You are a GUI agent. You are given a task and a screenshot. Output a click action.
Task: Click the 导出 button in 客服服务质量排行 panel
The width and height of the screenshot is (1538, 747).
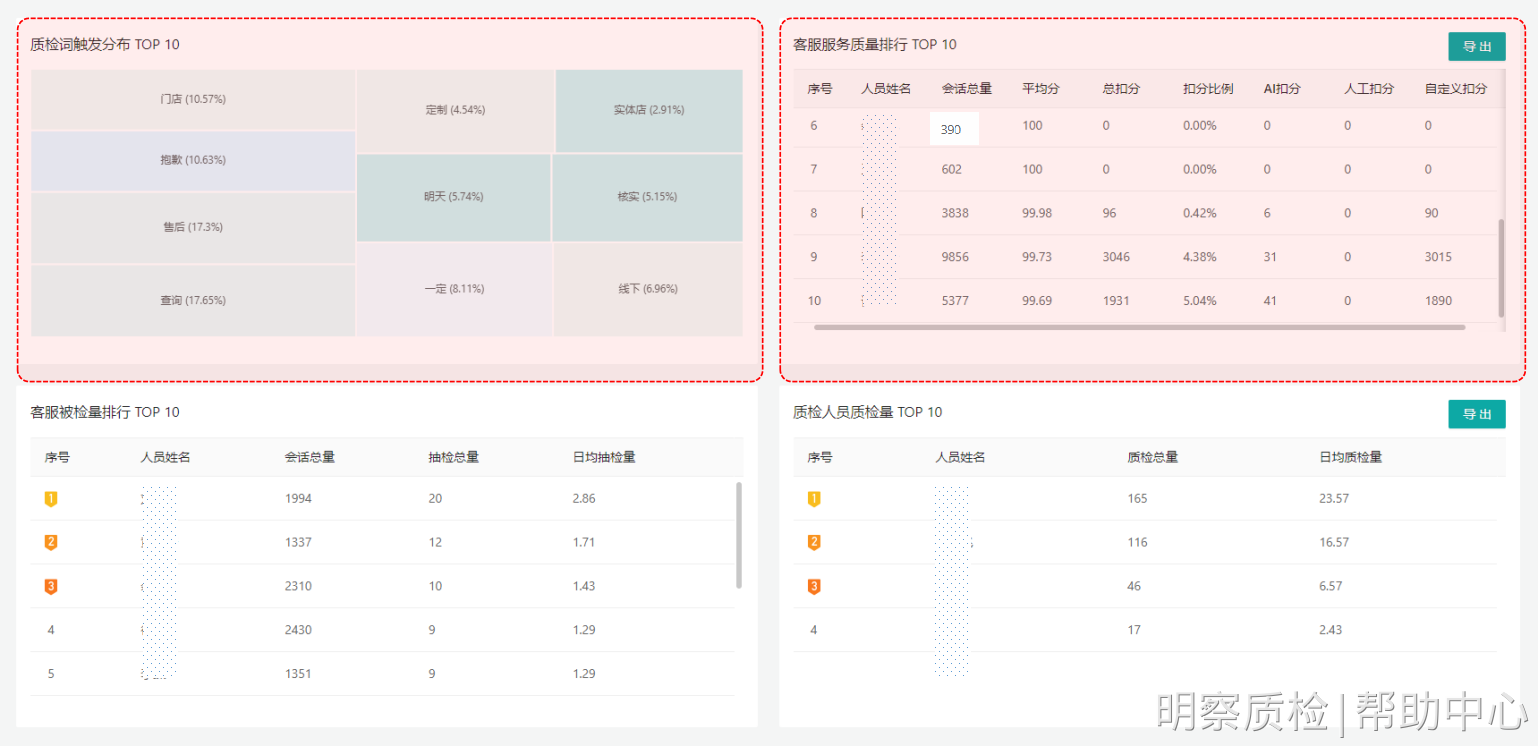click(x=1476, y=46)
